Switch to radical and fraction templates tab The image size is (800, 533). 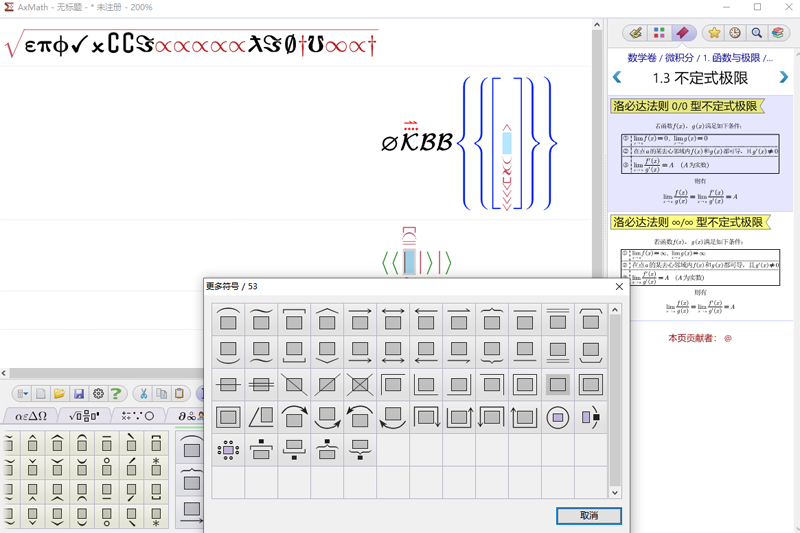(x=85, y=416)
